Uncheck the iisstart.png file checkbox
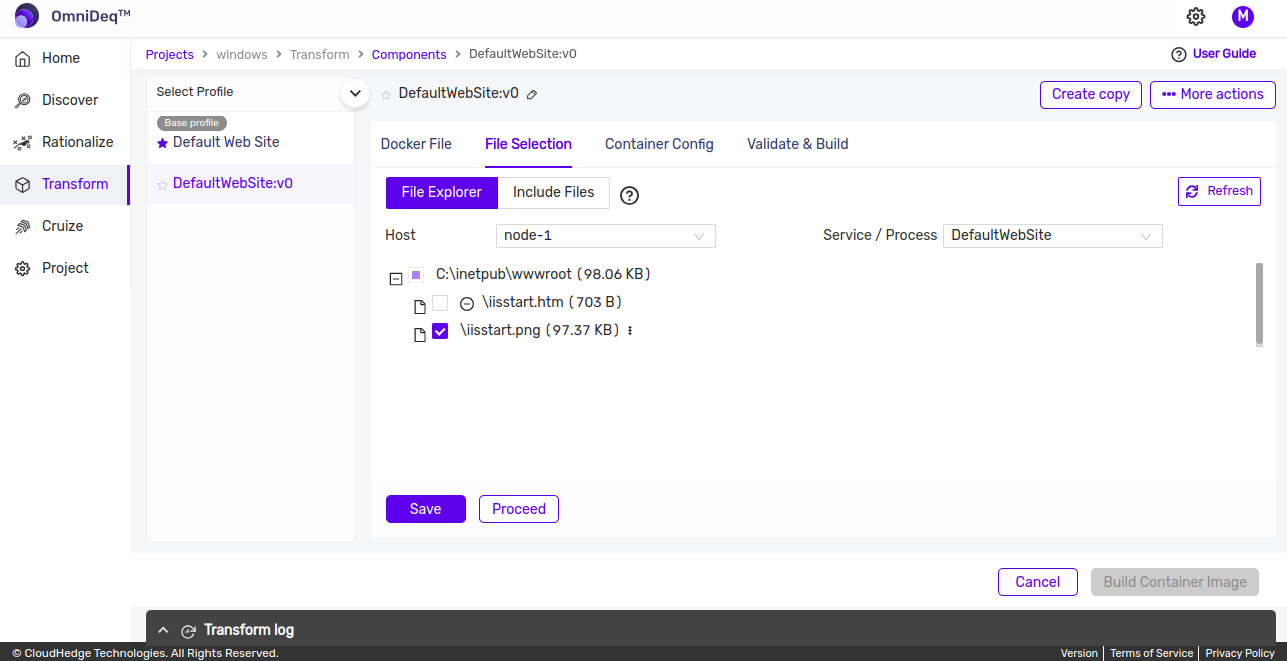The width and height of the screenshot is (1287, 661). (x=440, y=331)
